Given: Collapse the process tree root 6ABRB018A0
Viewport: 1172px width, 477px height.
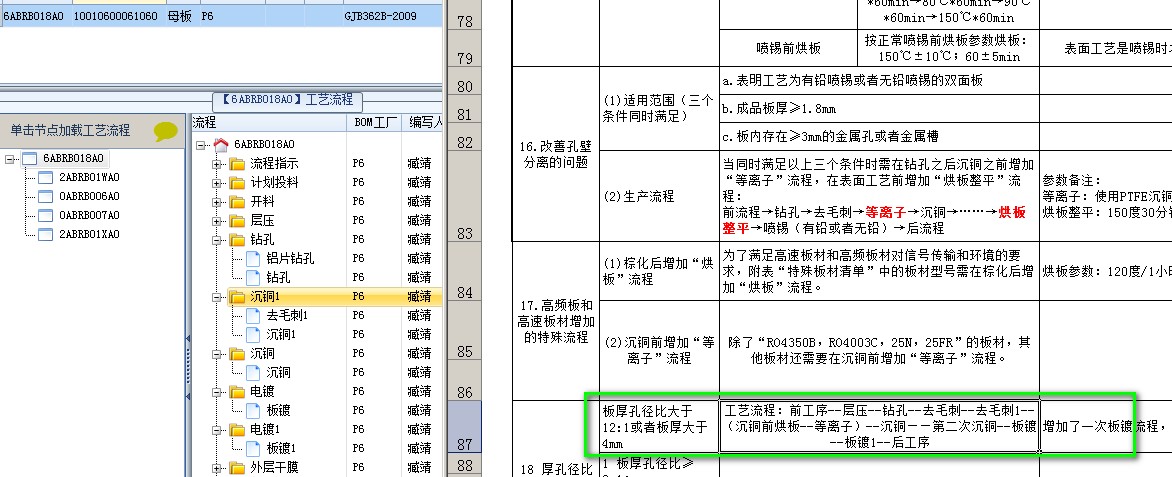Looking at the screenshot, I should [x=200, y=144].
